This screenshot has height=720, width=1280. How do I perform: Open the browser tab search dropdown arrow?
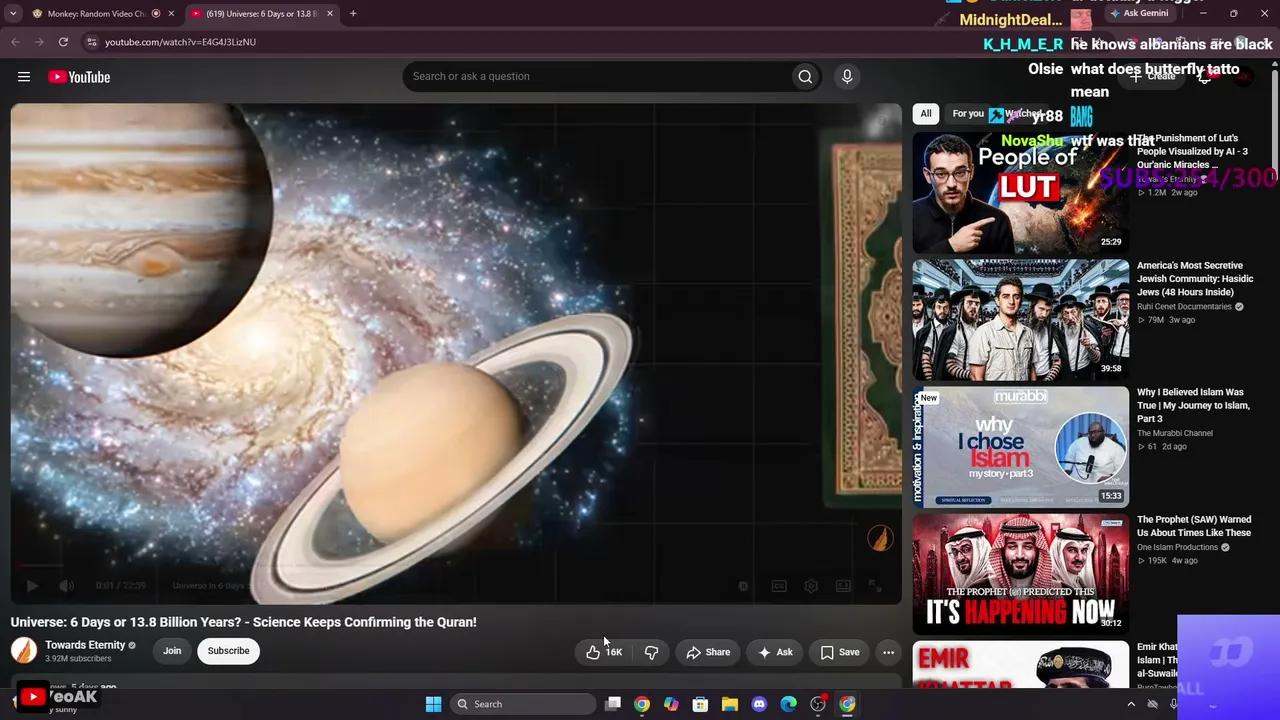pos(13,13)
